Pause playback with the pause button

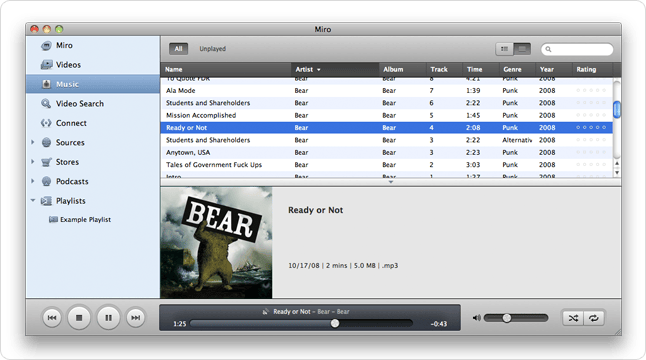click(x=108, y=318)
